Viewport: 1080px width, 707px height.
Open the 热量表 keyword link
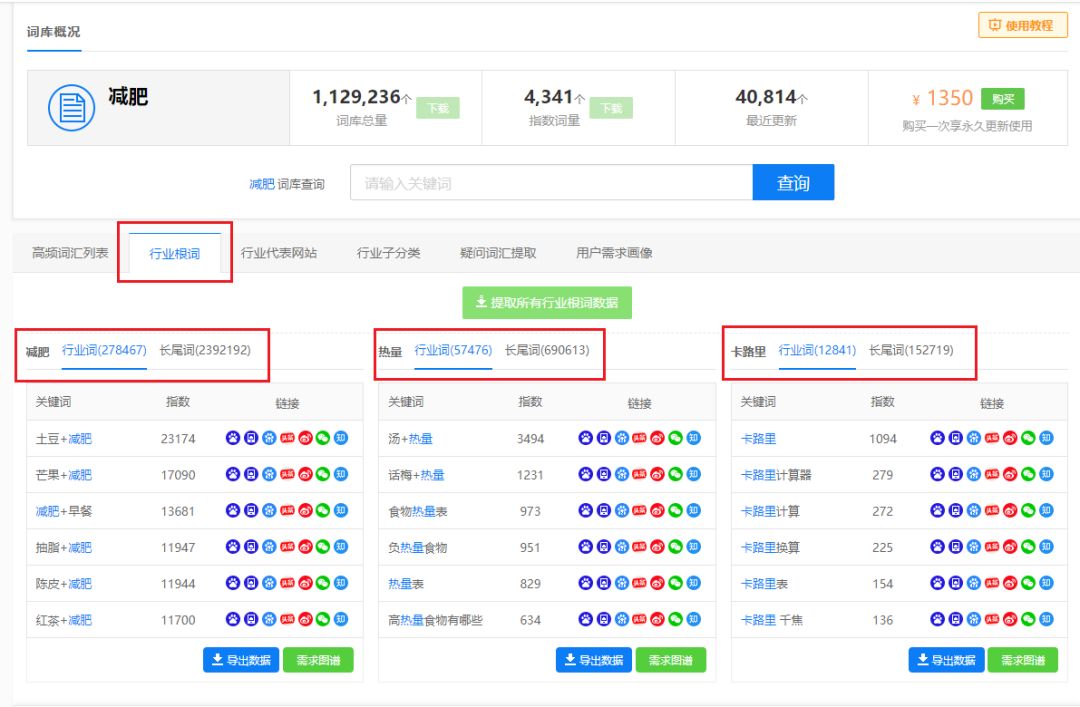point(406,584)
